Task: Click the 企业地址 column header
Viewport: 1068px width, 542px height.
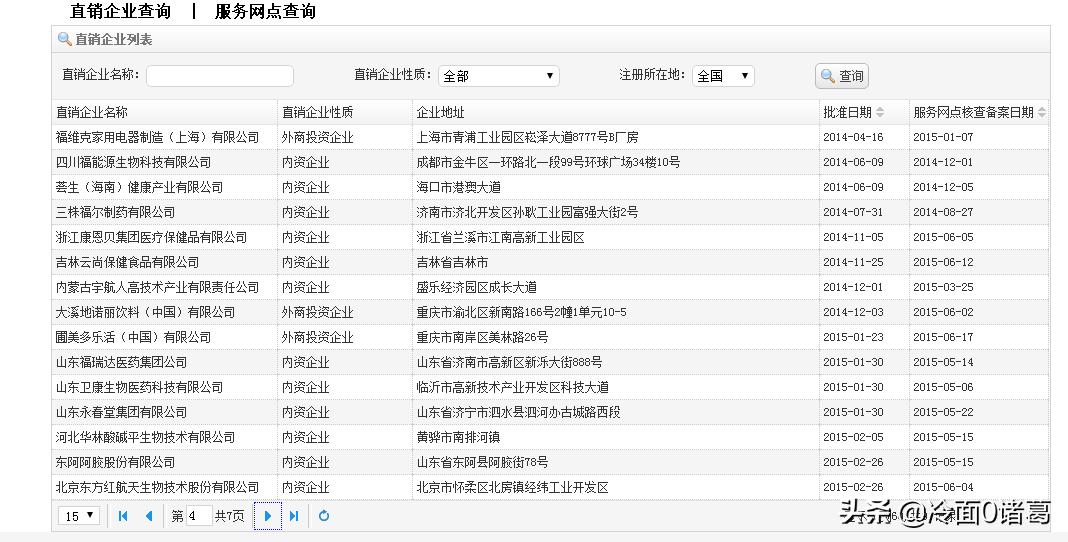Action: point(616,112)
